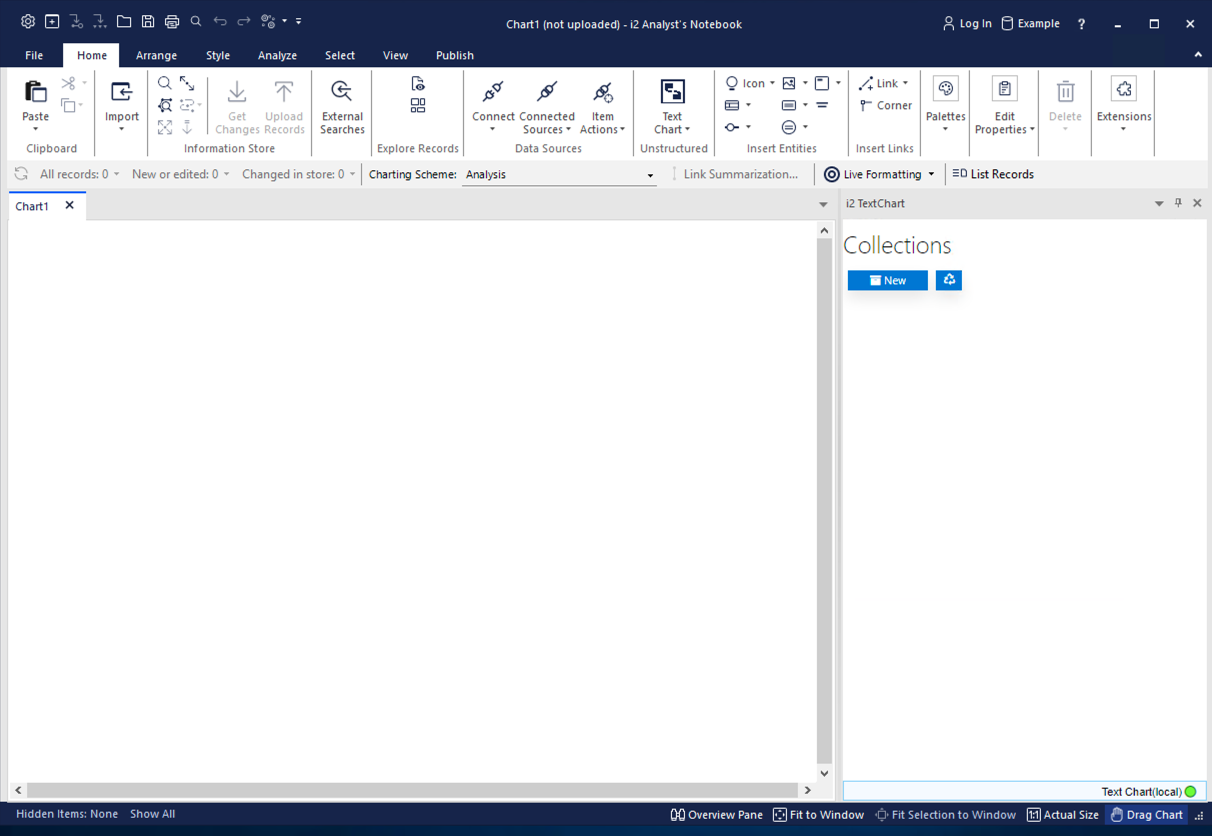The width and height of the screenshot is (1212, 836).
Task: Click the Import icon
Action: pyautogui.click(x=122, y=92)
